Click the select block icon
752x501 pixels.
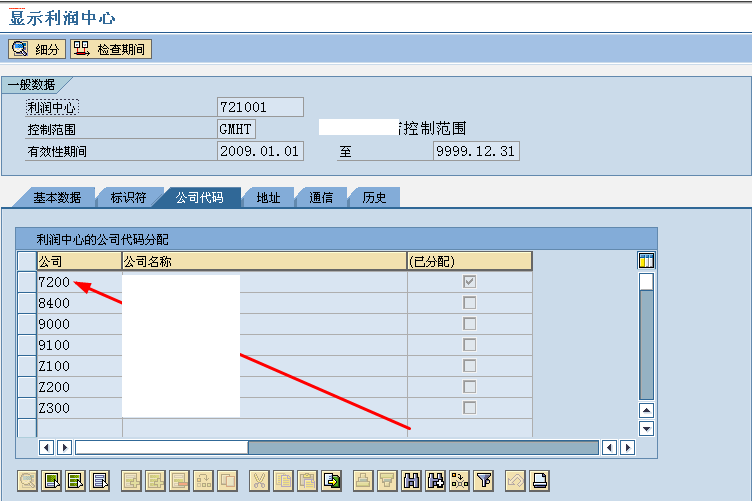(x=76, y=480)
